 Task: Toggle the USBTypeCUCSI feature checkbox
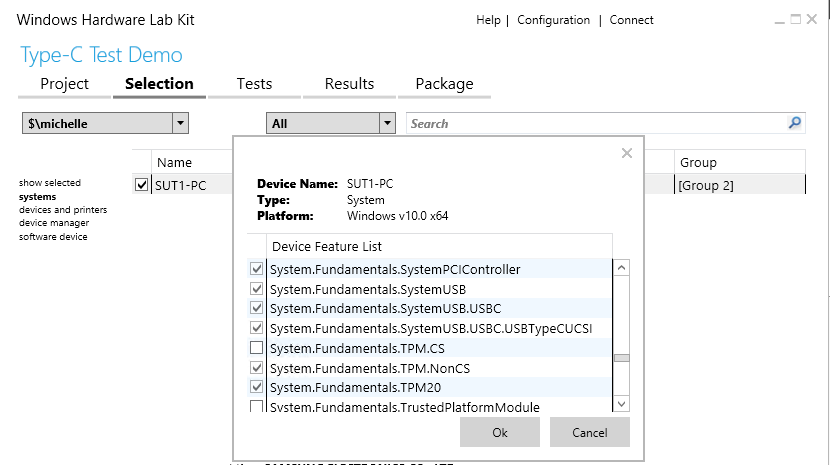256,328
